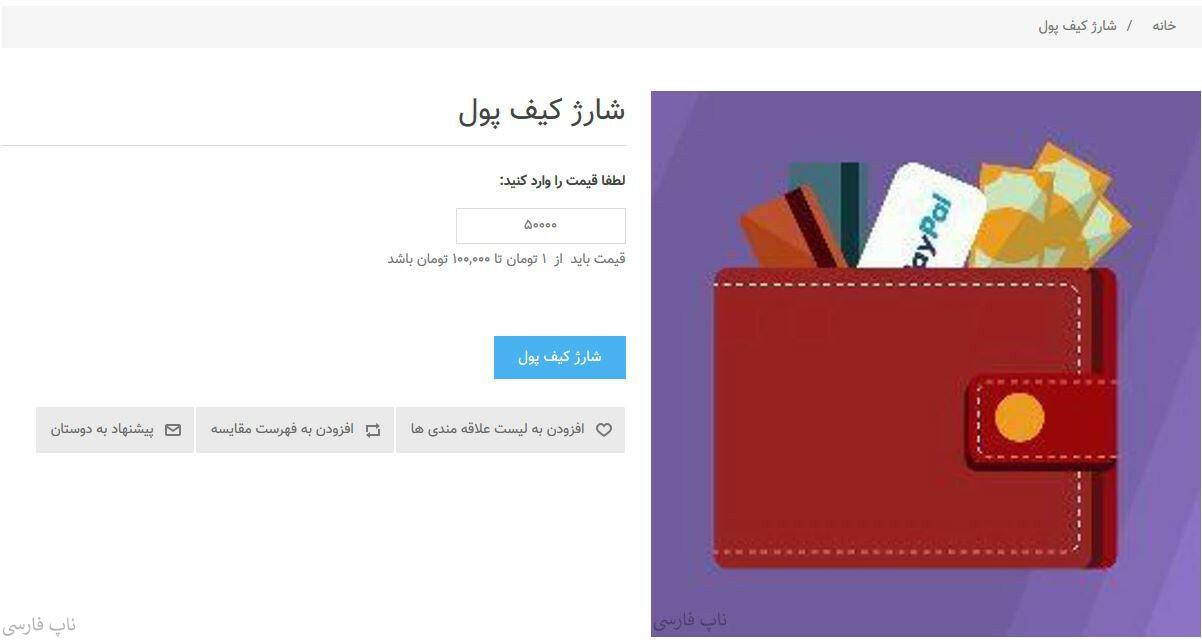Select شارژ کیف پول breadcrumb item

[x=1077, y=26]
